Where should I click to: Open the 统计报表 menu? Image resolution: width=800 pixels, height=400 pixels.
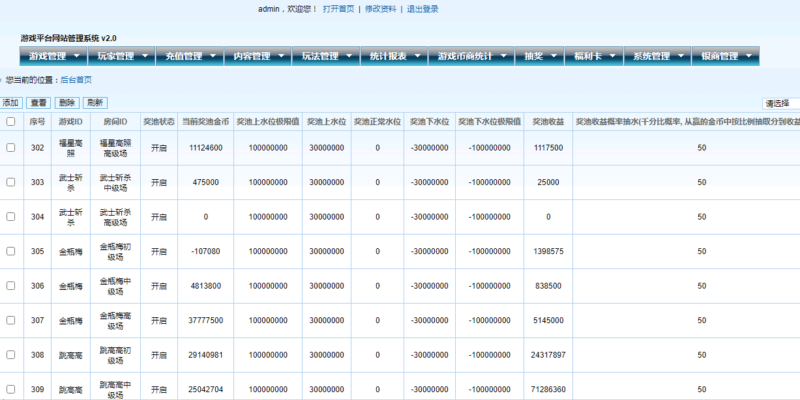click(382, 56)
